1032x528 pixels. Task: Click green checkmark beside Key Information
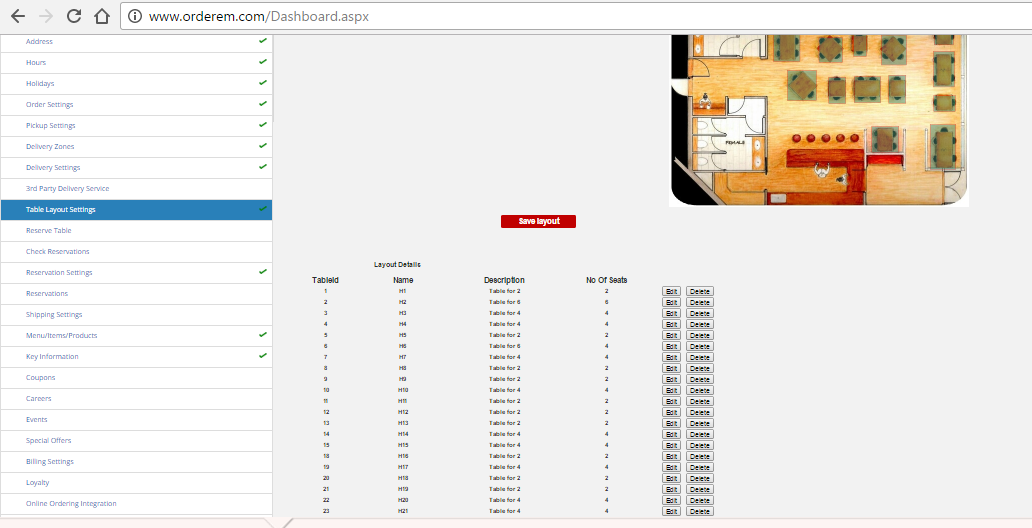click(x=262, y=355)
